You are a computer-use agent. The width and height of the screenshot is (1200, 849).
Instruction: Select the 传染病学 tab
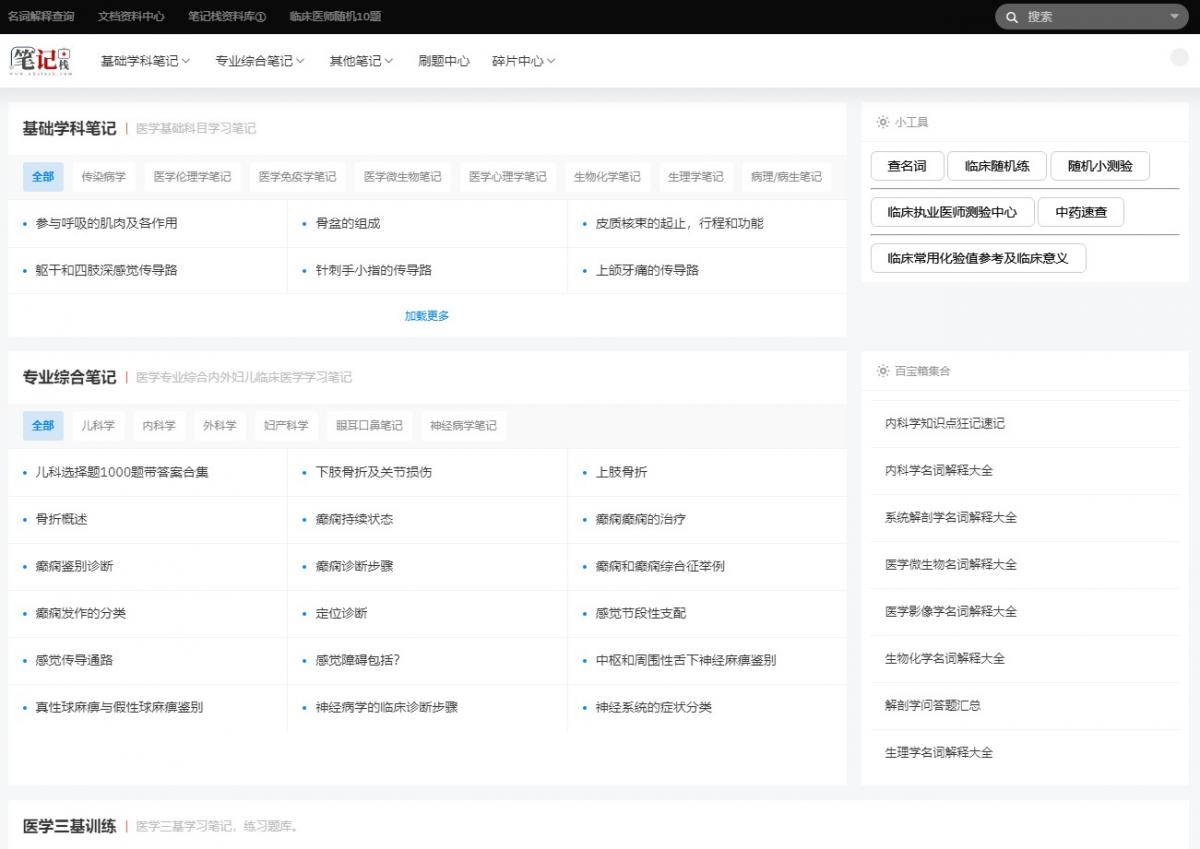(104, 177)
